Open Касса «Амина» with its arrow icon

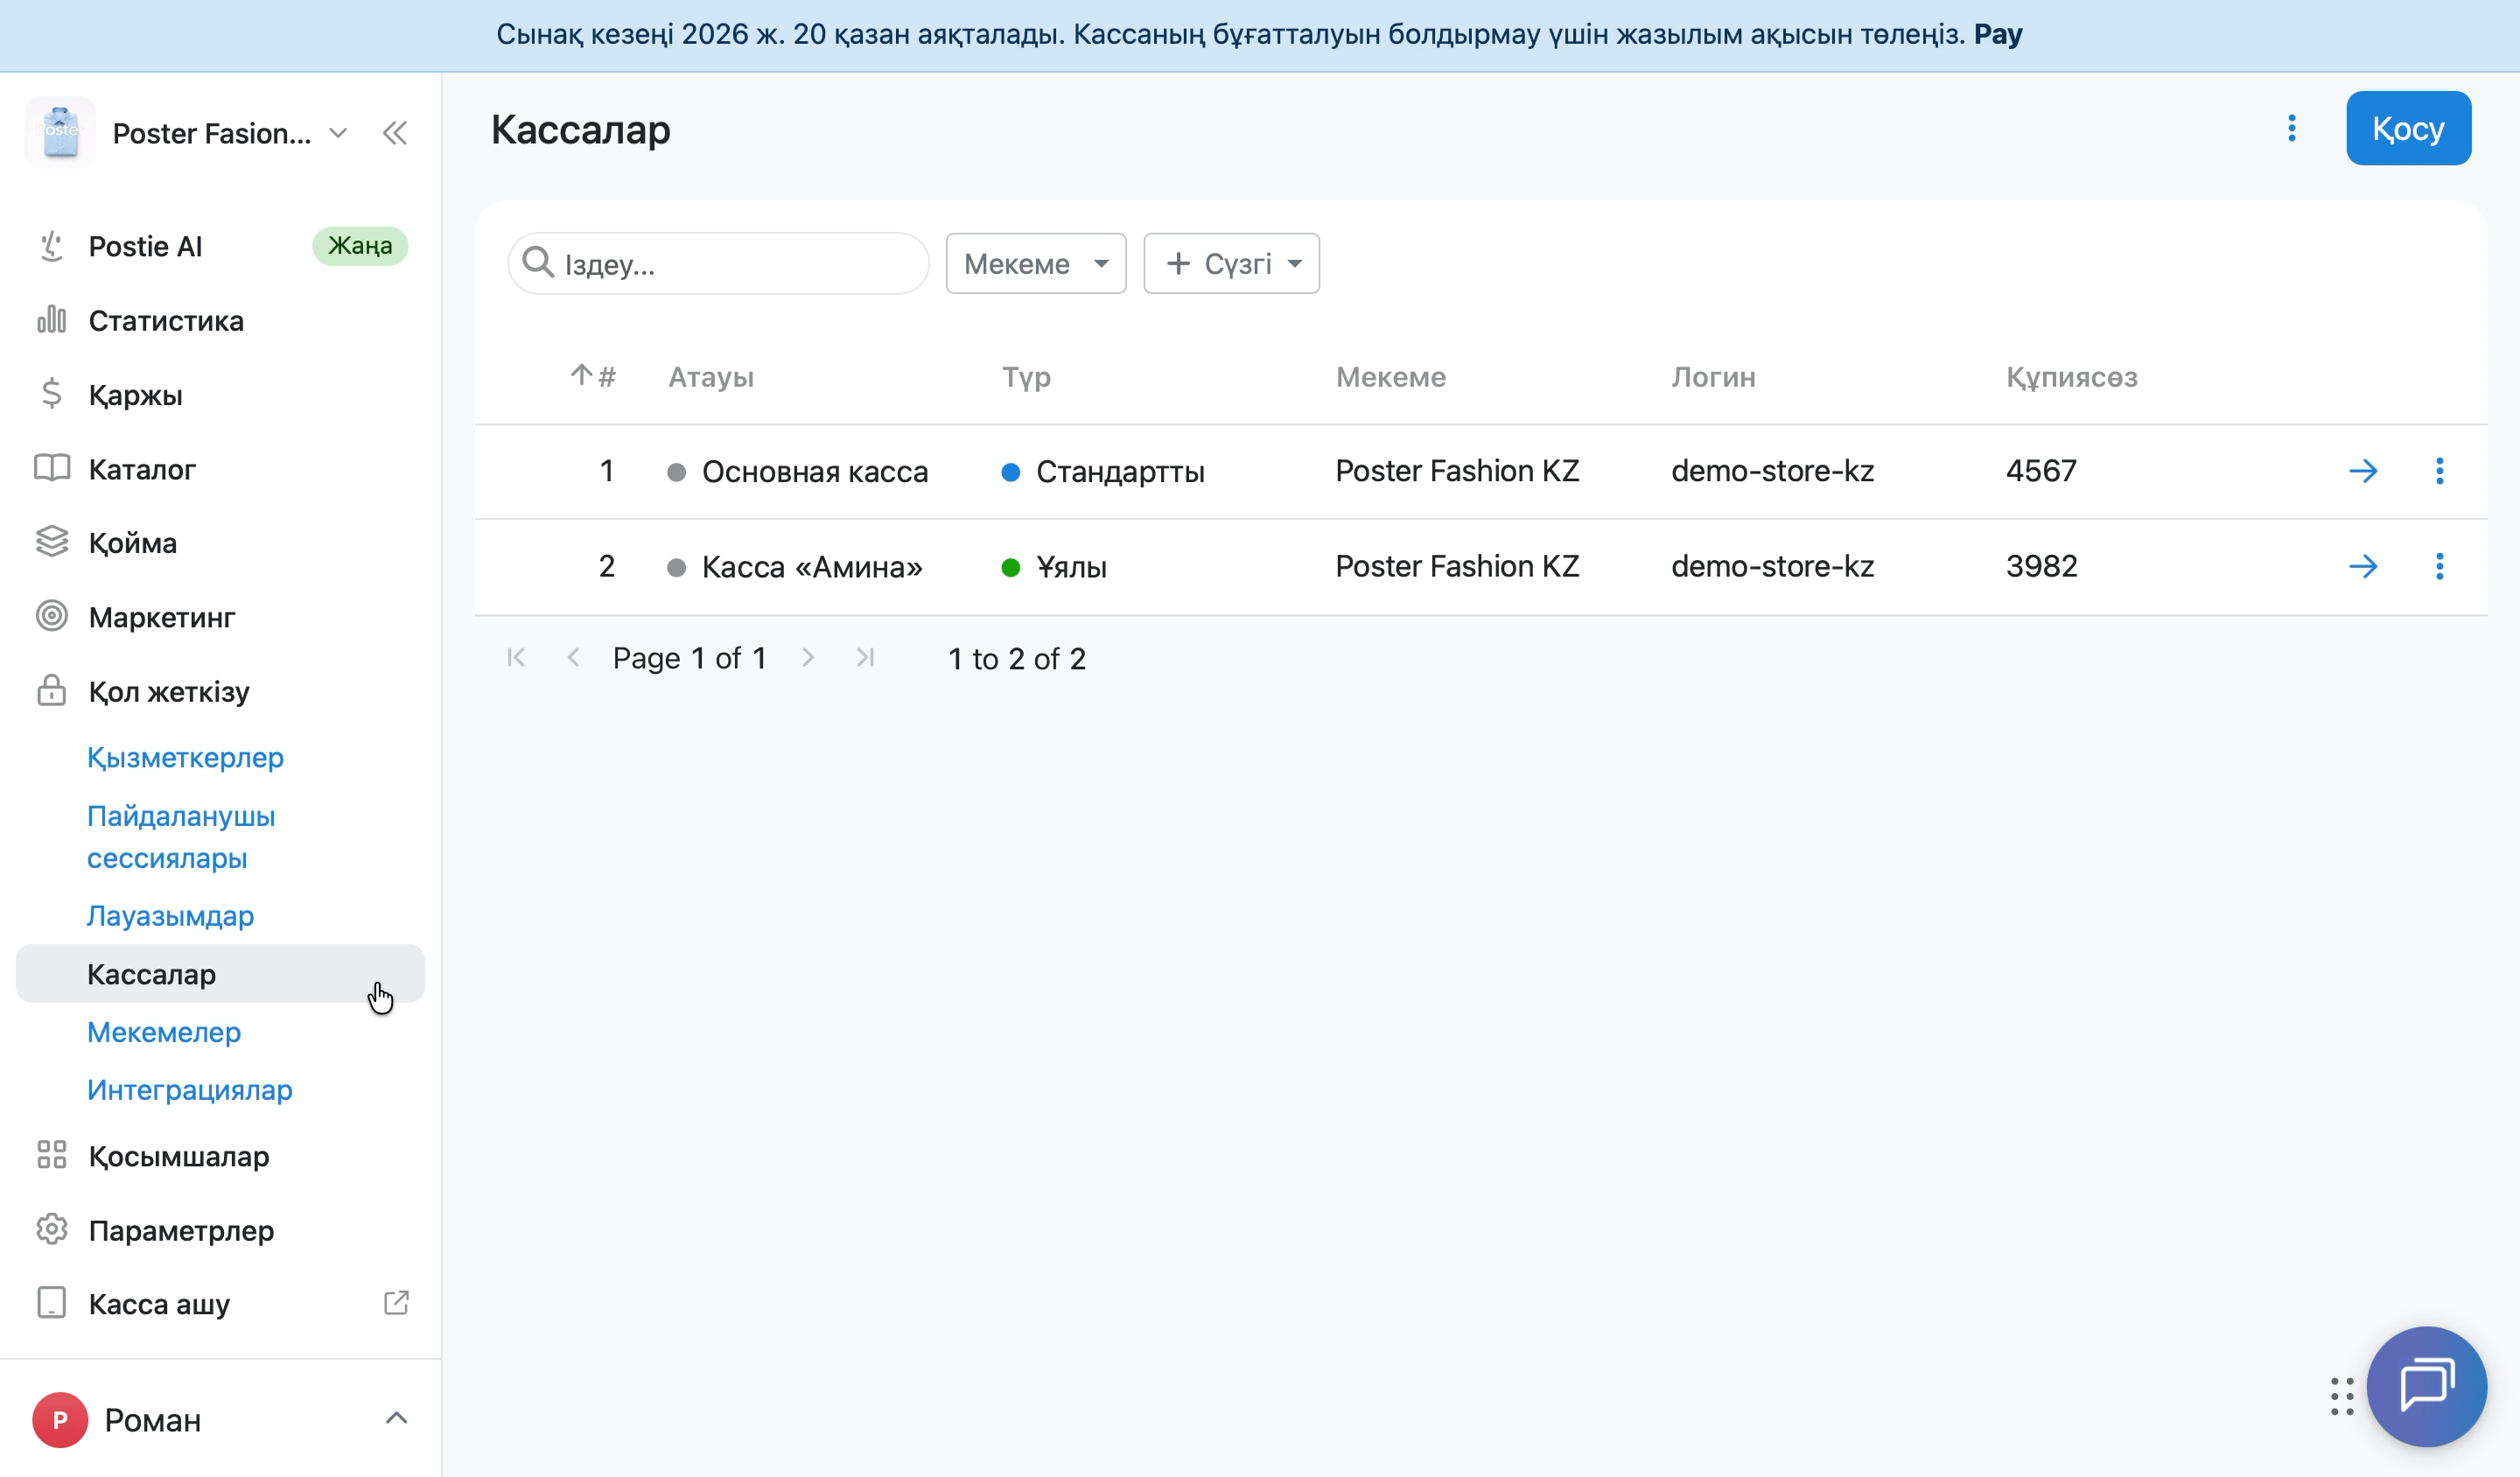click(x=2363, y=567)
